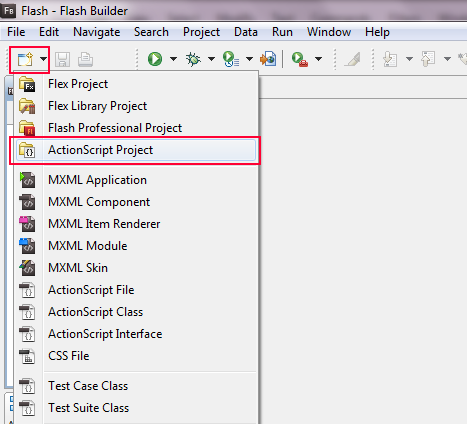467x424 pixels.
Task: Choose Test Case Class
Action: [x=136, y=386]
